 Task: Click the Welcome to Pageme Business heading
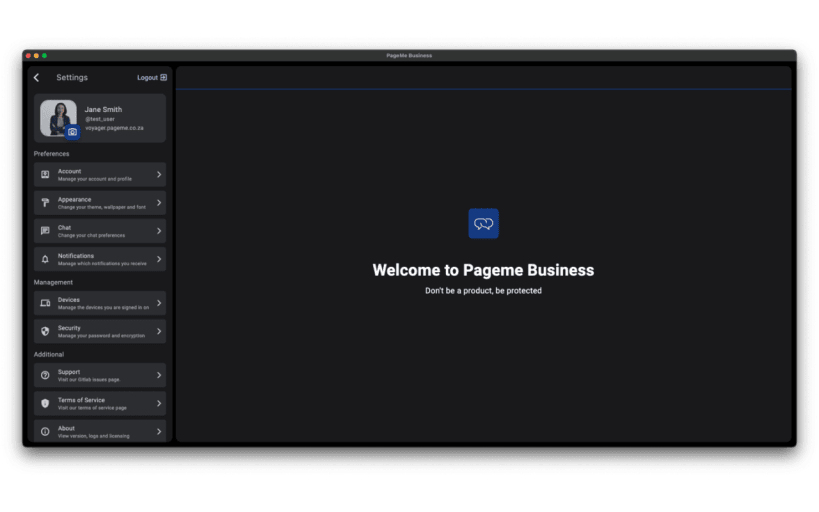[x=483, y=270]
